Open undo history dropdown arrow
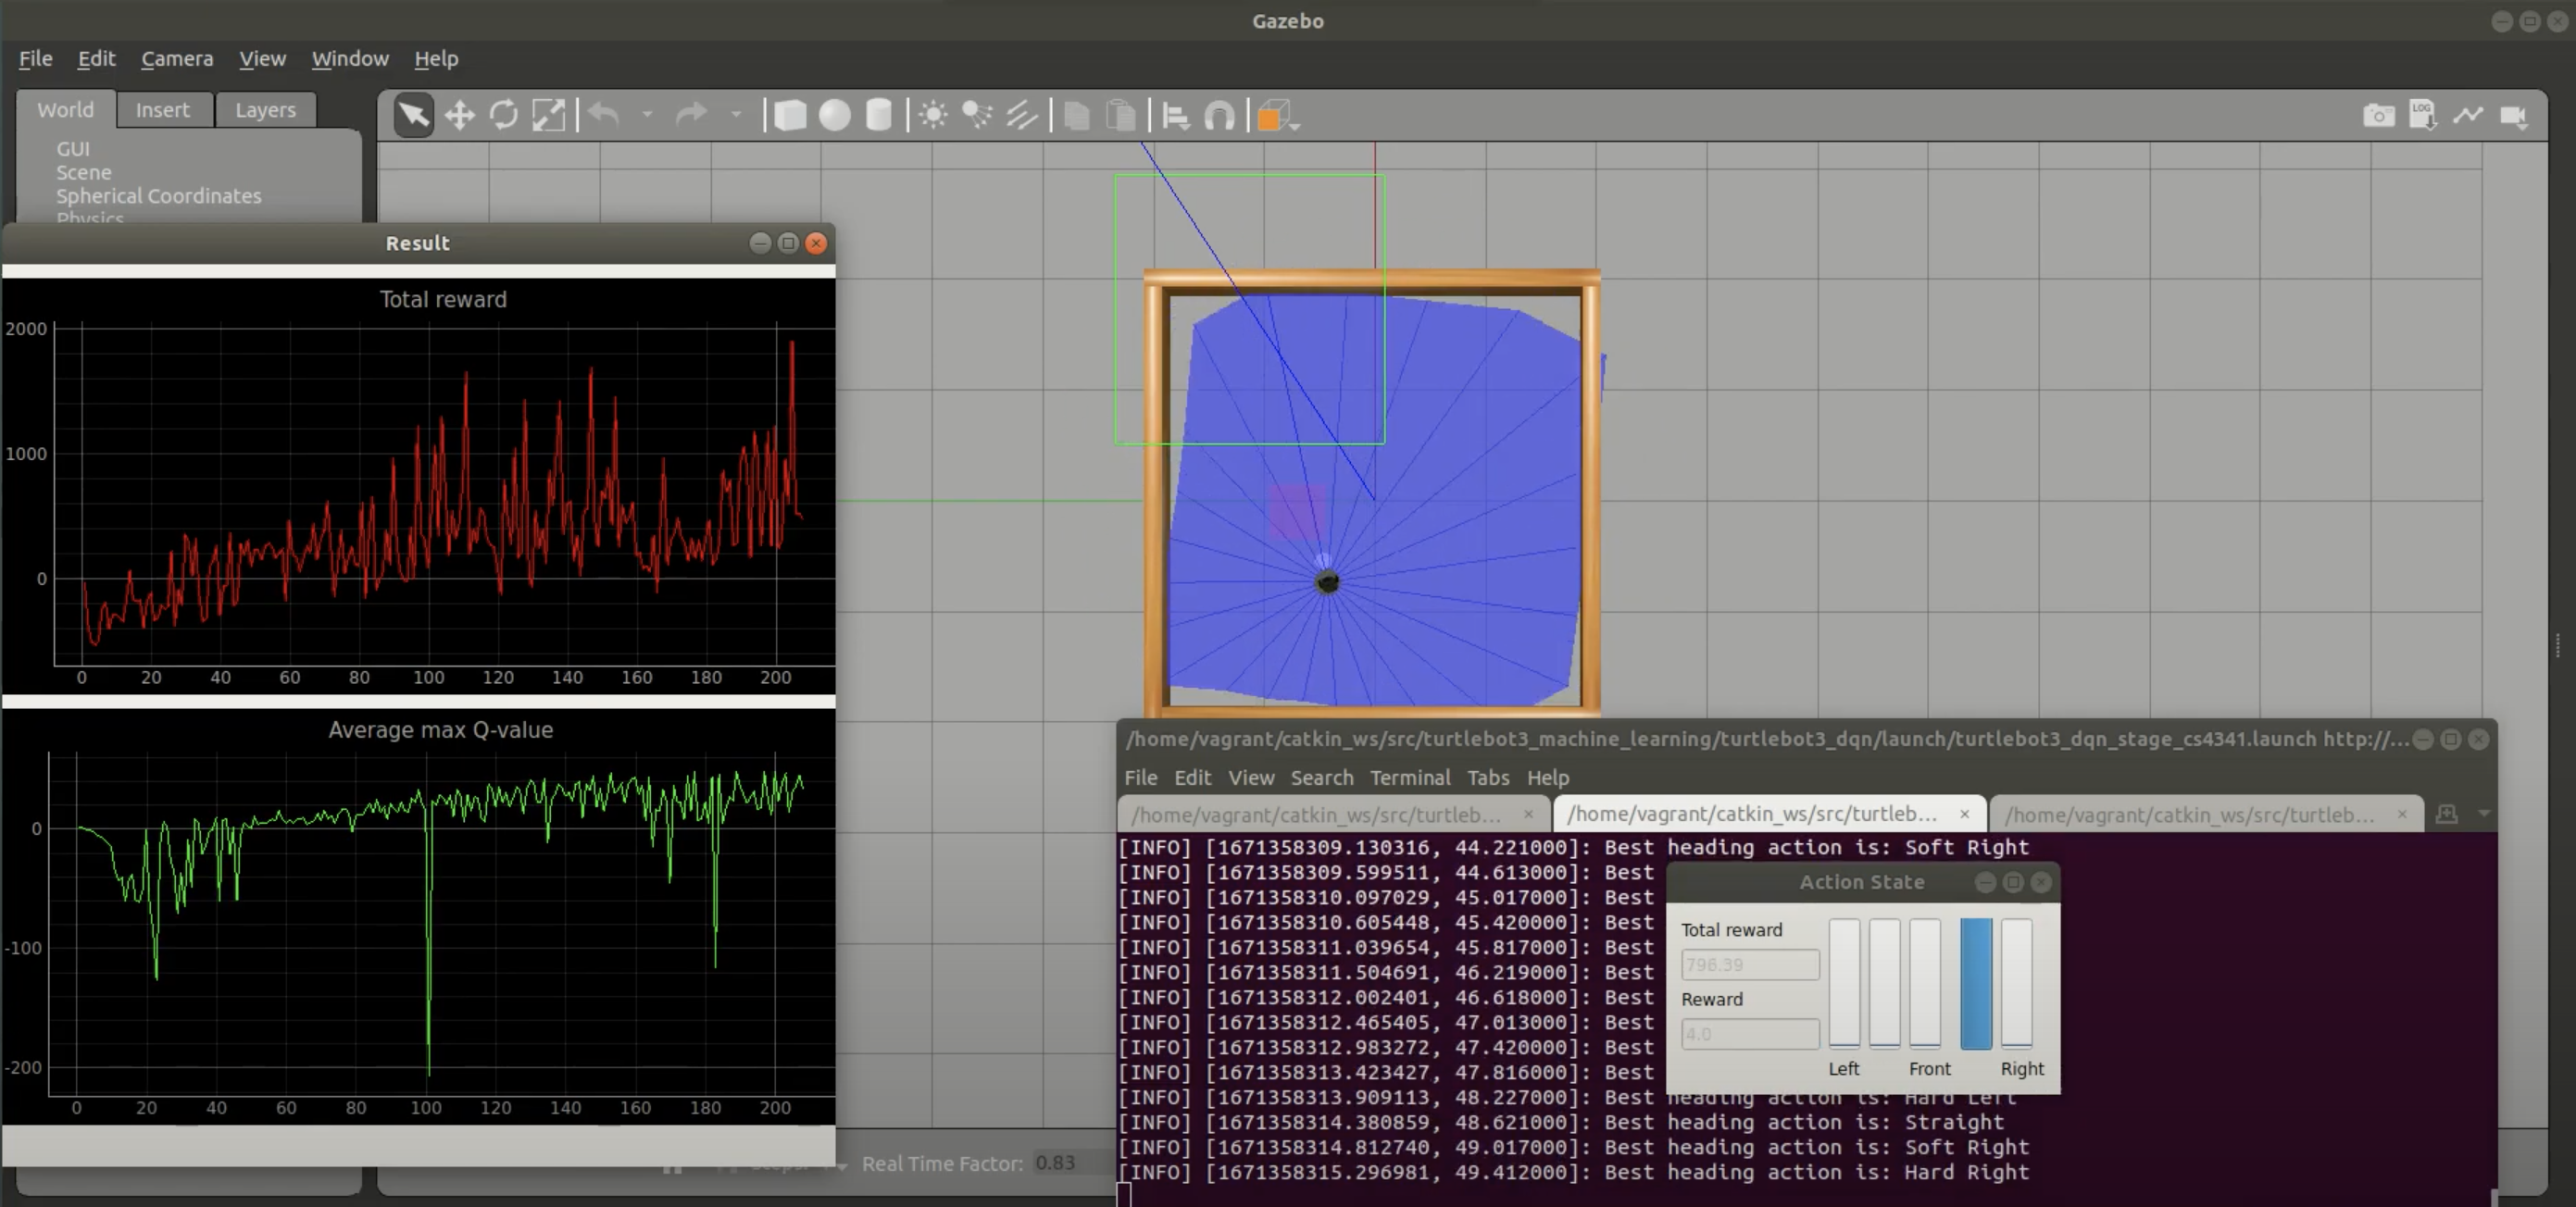 647,115
